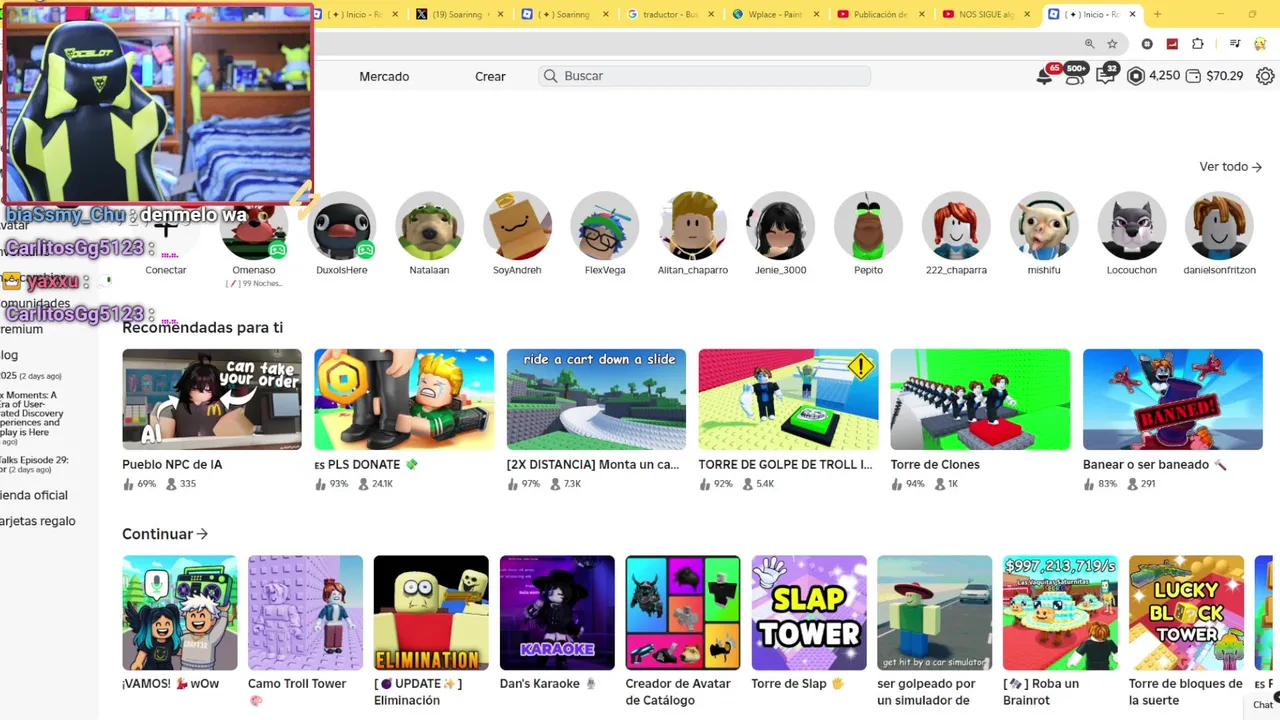Open TORRE DE GOLPE DE TROLL thumbnail
This screenshot has height=720, width=1280.
tap(788, 399)
